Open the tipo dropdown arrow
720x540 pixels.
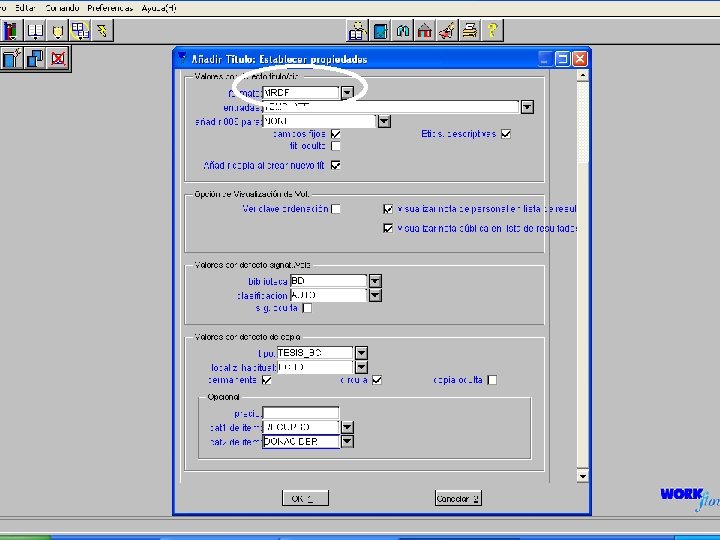coord(361,353)
